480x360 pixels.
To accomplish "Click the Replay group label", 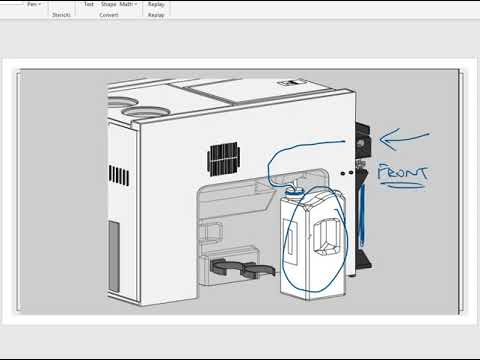I will click(x=156, y=15).
